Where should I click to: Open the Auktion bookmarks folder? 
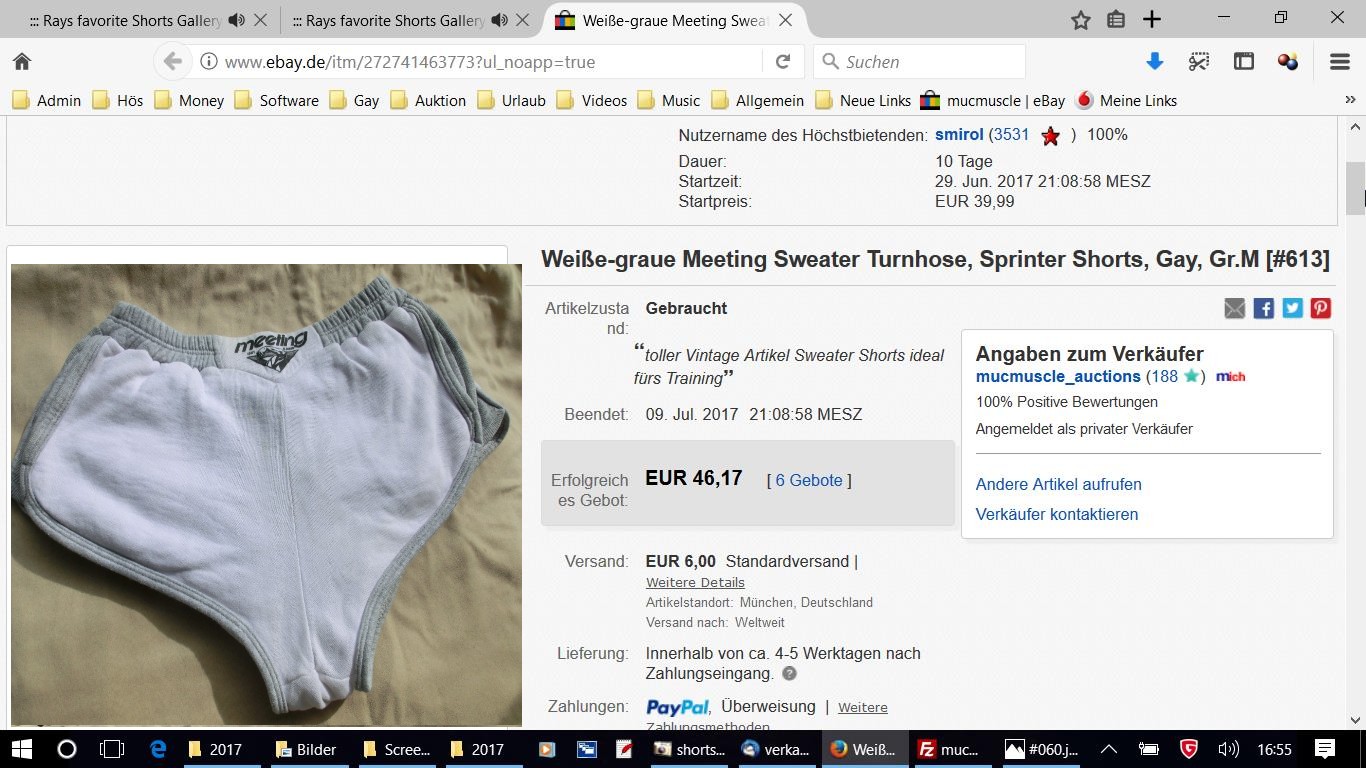428,100
